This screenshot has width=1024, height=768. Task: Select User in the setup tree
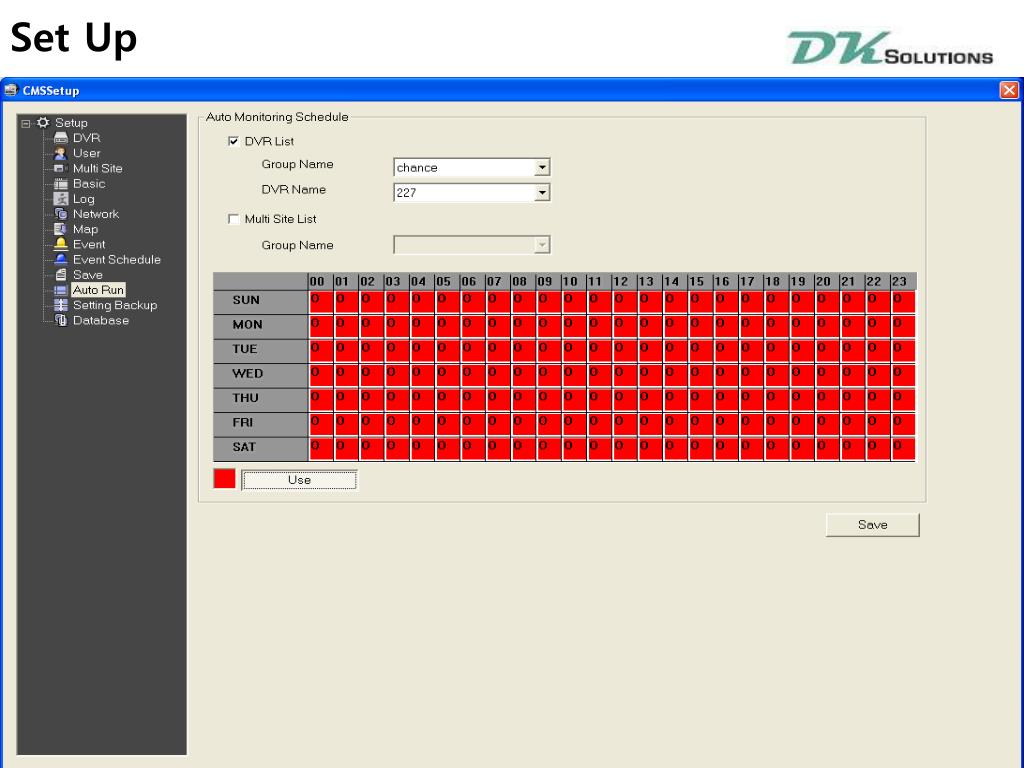86,153
